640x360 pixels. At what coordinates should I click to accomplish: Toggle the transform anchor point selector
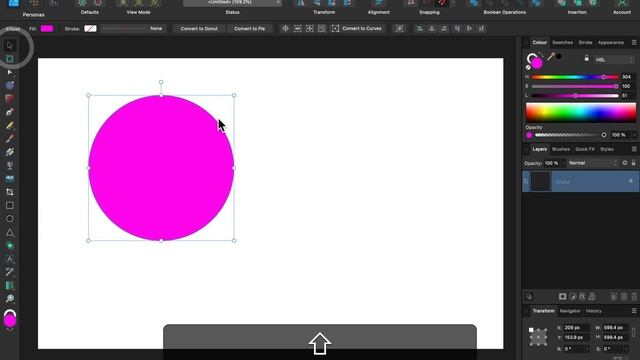click(x=538, y=337)
